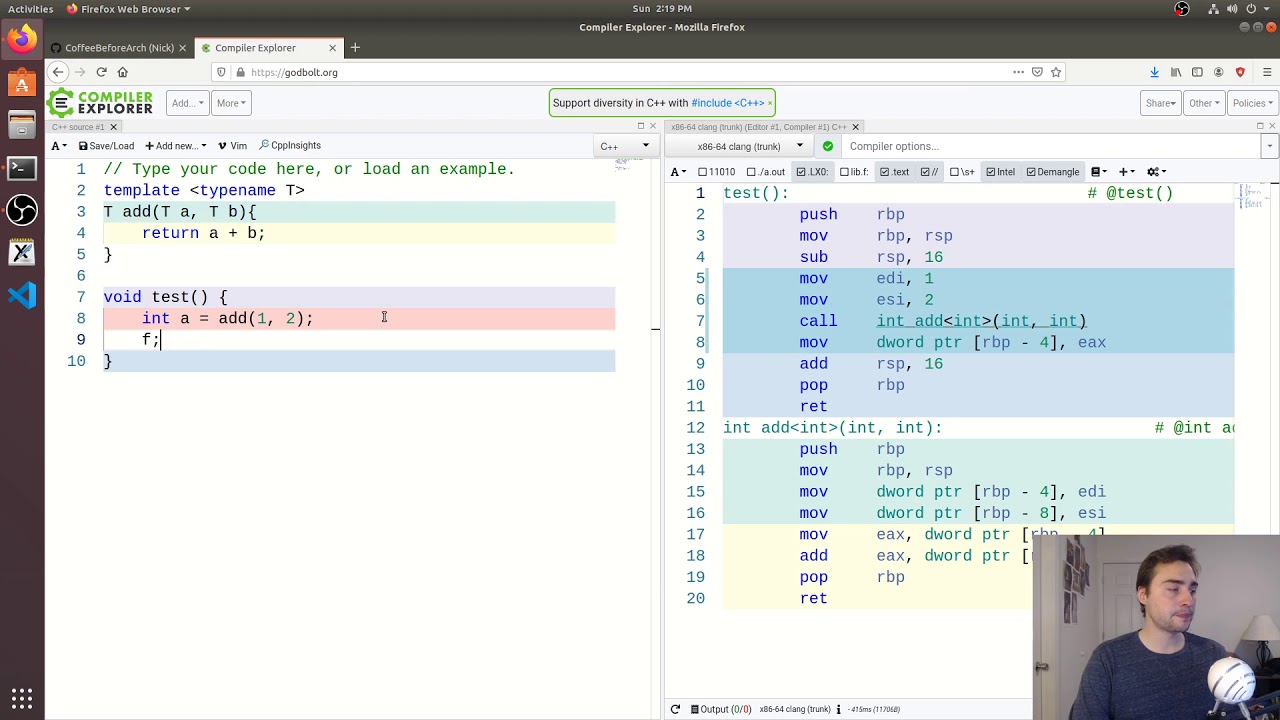Save page to Pocket icon
This screenshot has height=720, width=1280.
pos(1037,72)
